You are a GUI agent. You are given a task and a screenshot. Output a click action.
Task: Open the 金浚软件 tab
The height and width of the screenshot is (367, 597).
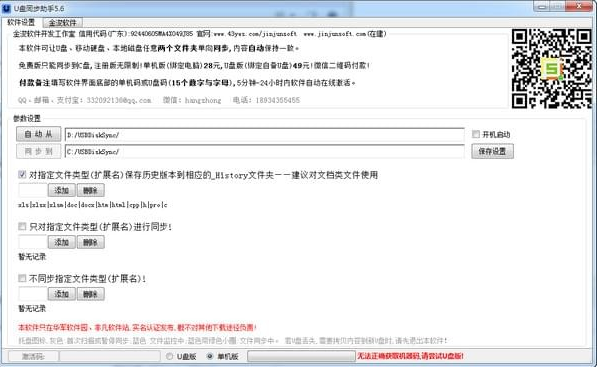coord(62,22)
